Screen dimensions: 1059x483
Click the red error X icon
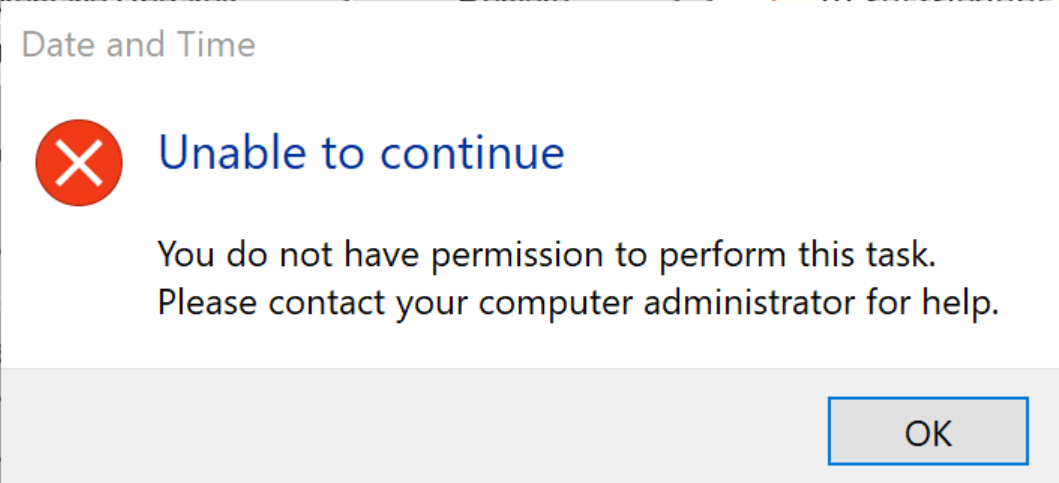pyautogui.click(x=79, y=162)
